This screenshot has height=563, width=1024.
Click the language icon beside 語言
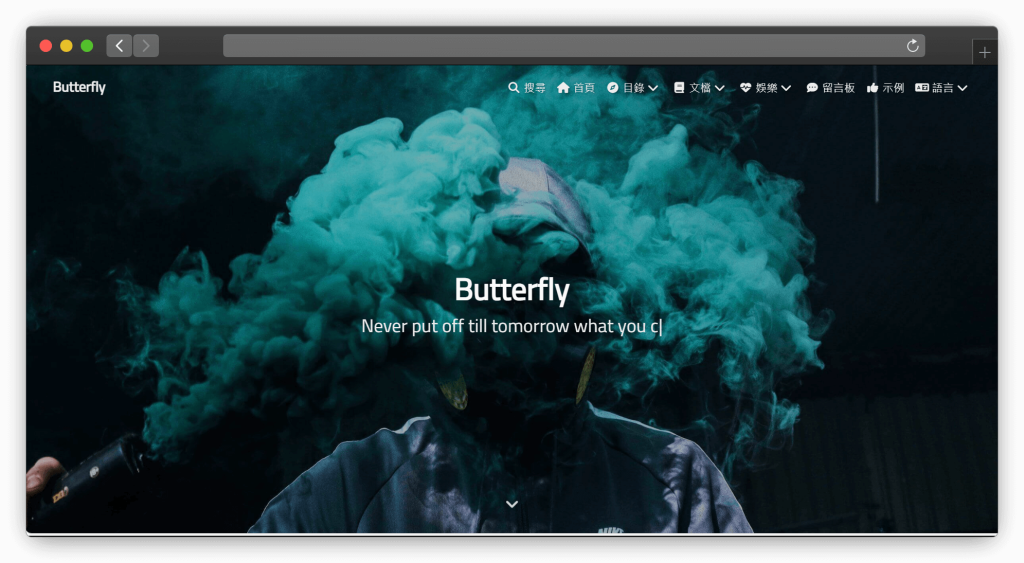point(922,88)
